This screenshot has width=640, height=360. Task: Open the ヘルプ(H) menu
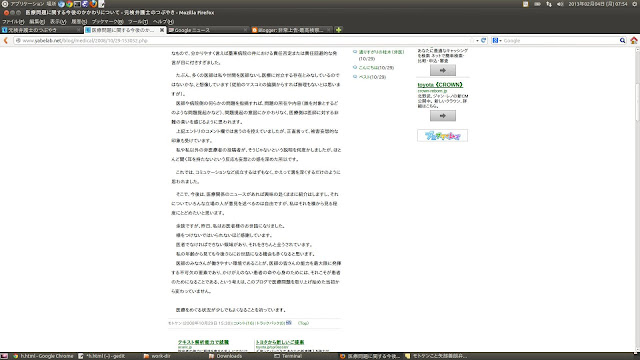coord(163,22)
